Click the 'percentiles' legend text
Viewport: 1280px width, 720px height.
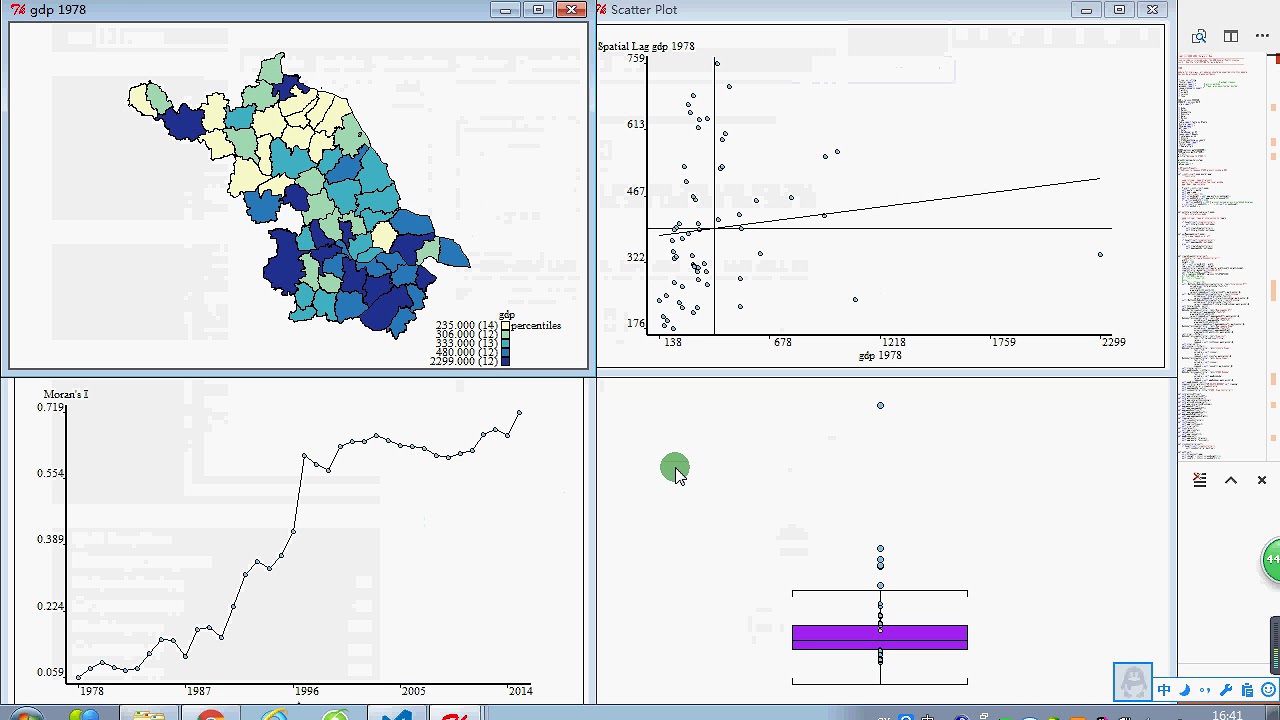click(x=536, y=326)
